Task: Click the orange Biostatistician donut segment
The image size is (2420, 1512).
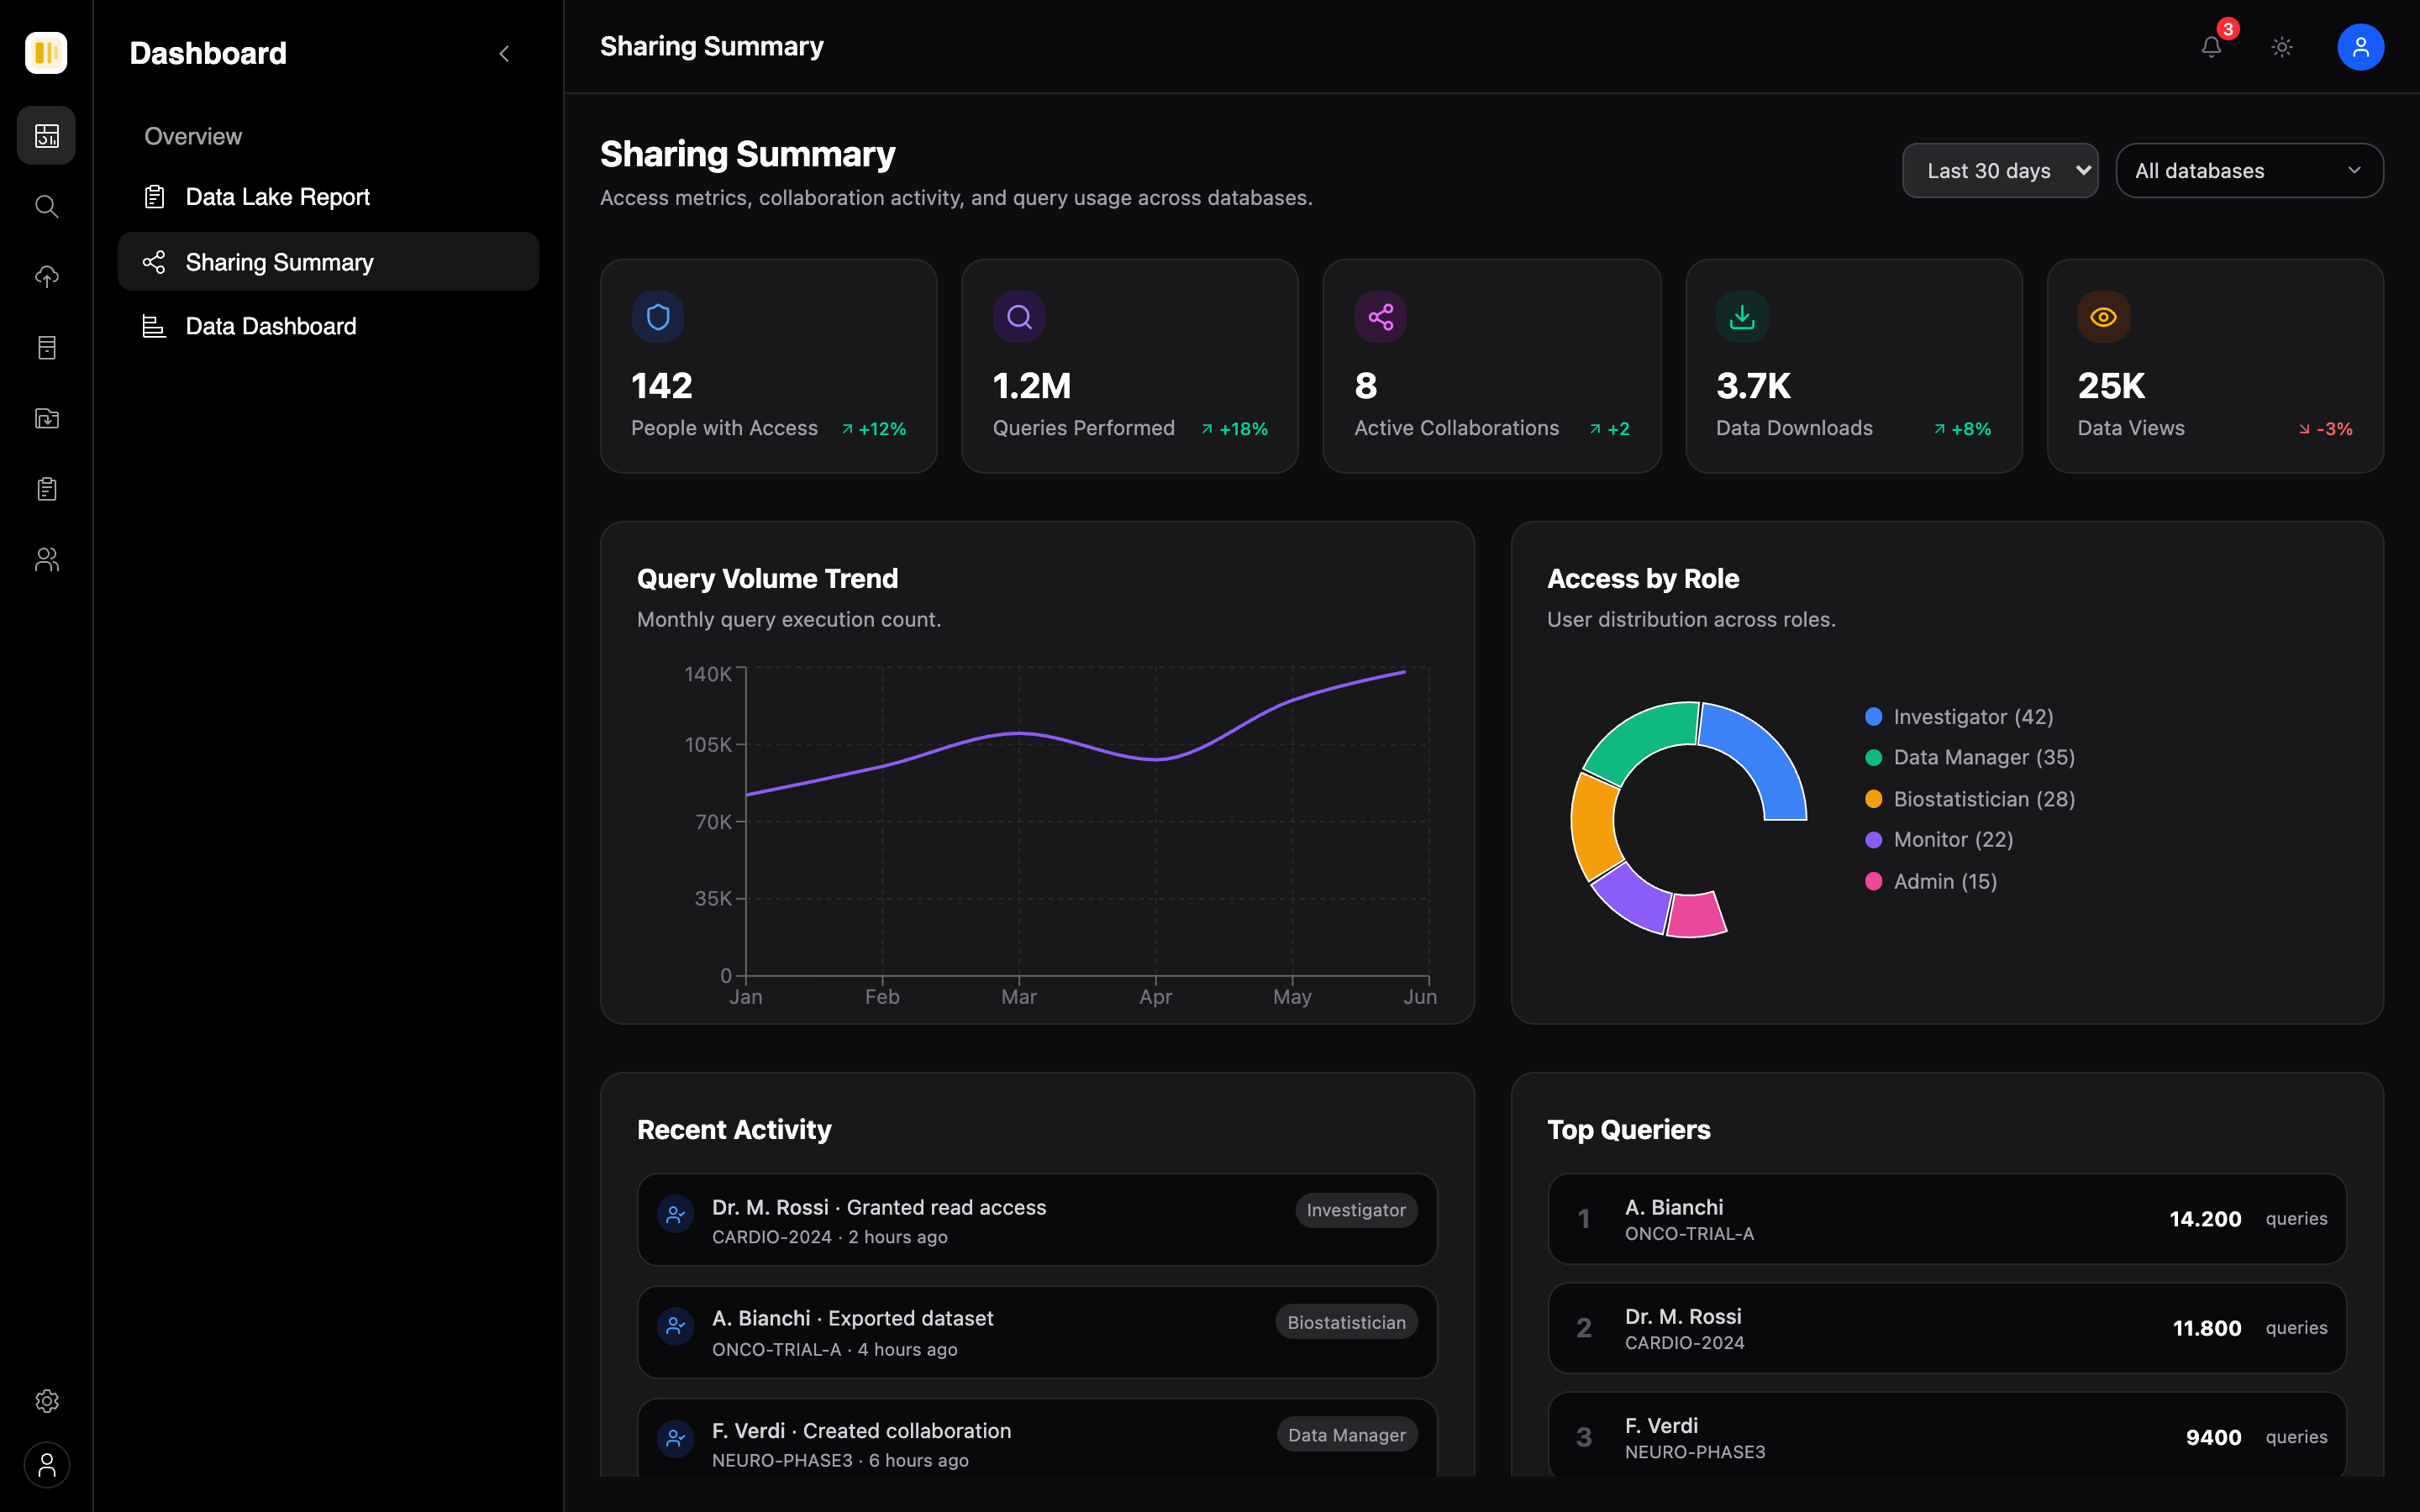Action: coord(1594,827)
